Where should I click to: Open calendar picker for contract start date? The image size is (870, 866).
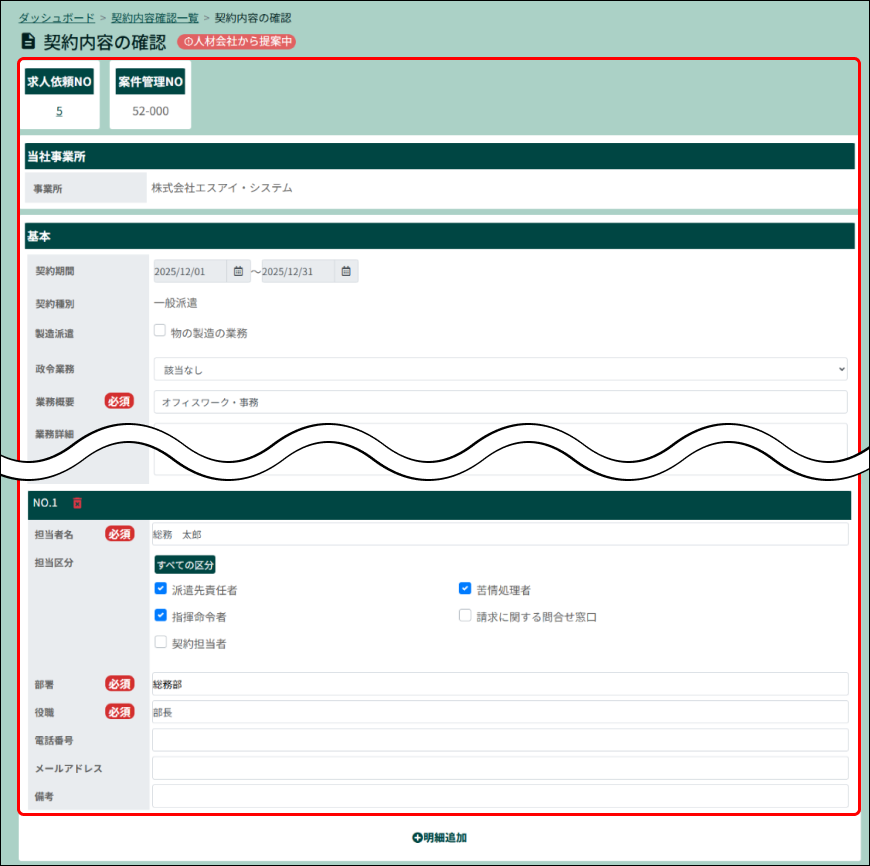(238, 271)
